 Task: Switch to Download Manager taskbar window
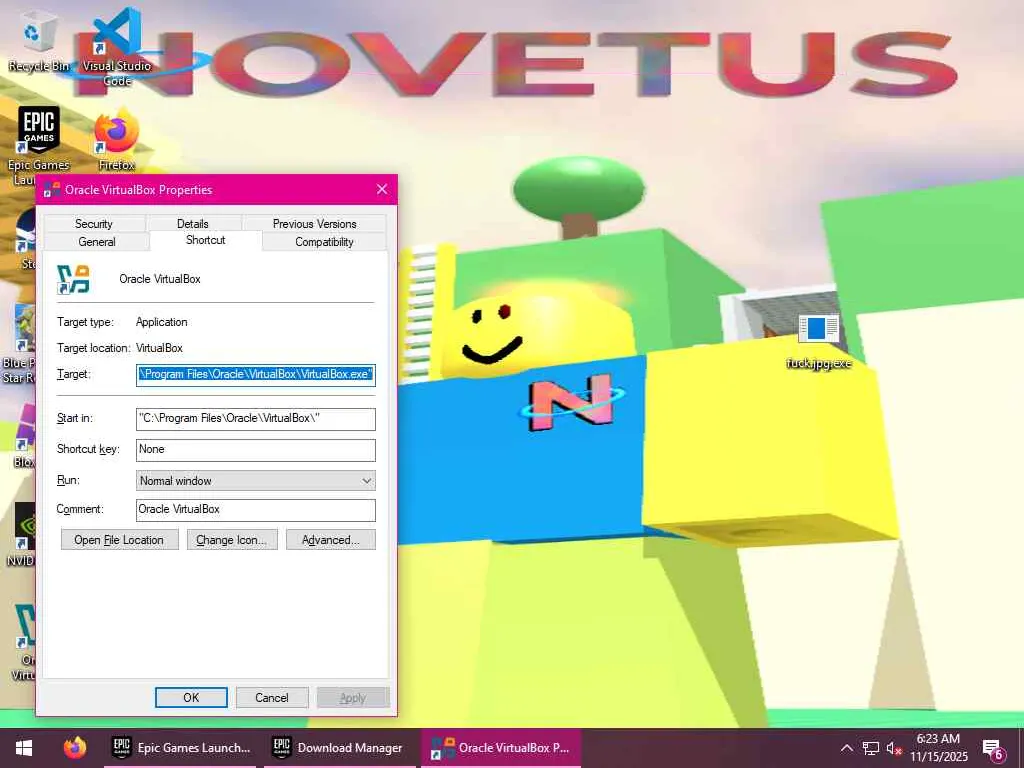(340, 748)
